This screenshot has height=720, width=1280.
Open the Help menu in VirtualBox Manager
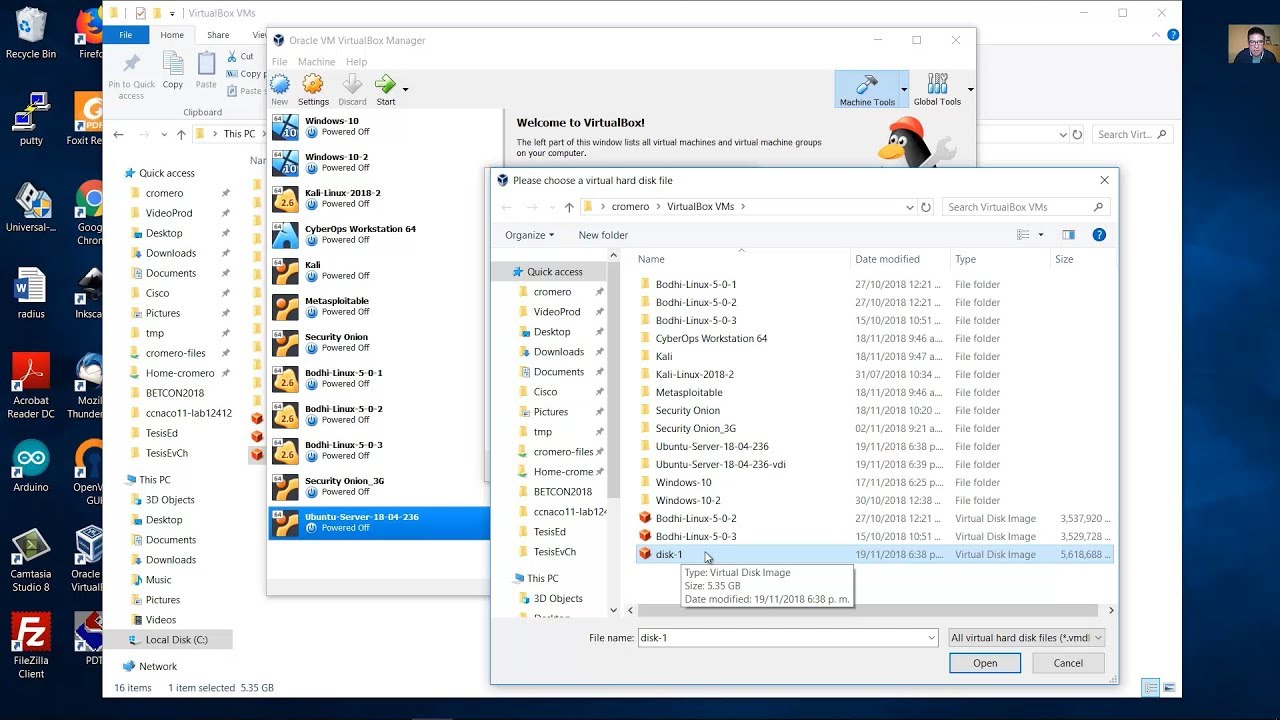(356, 62)
